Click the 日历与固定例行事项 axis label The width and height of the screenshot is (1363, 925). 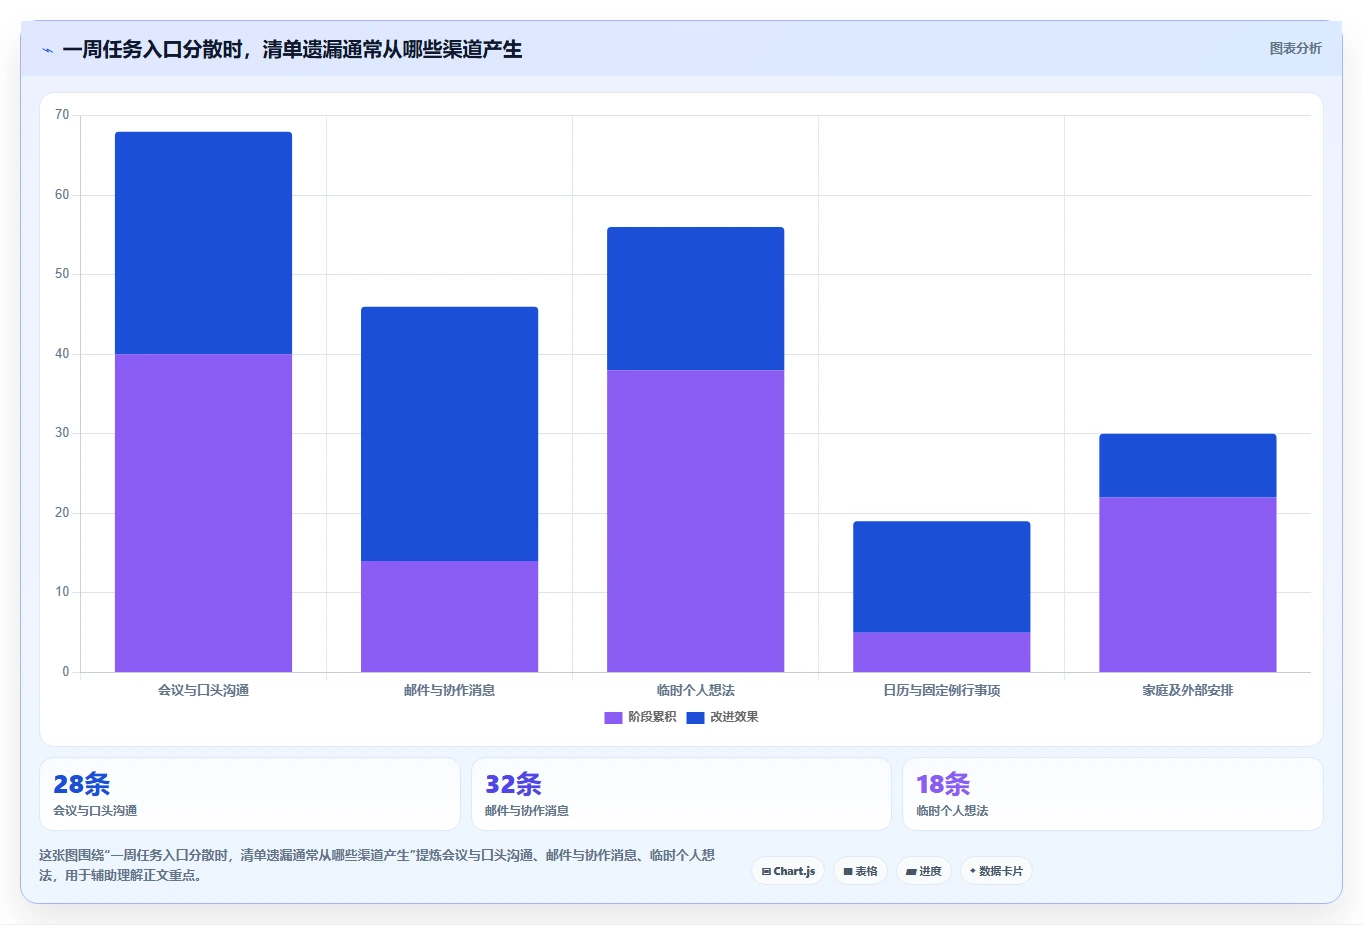941,690
